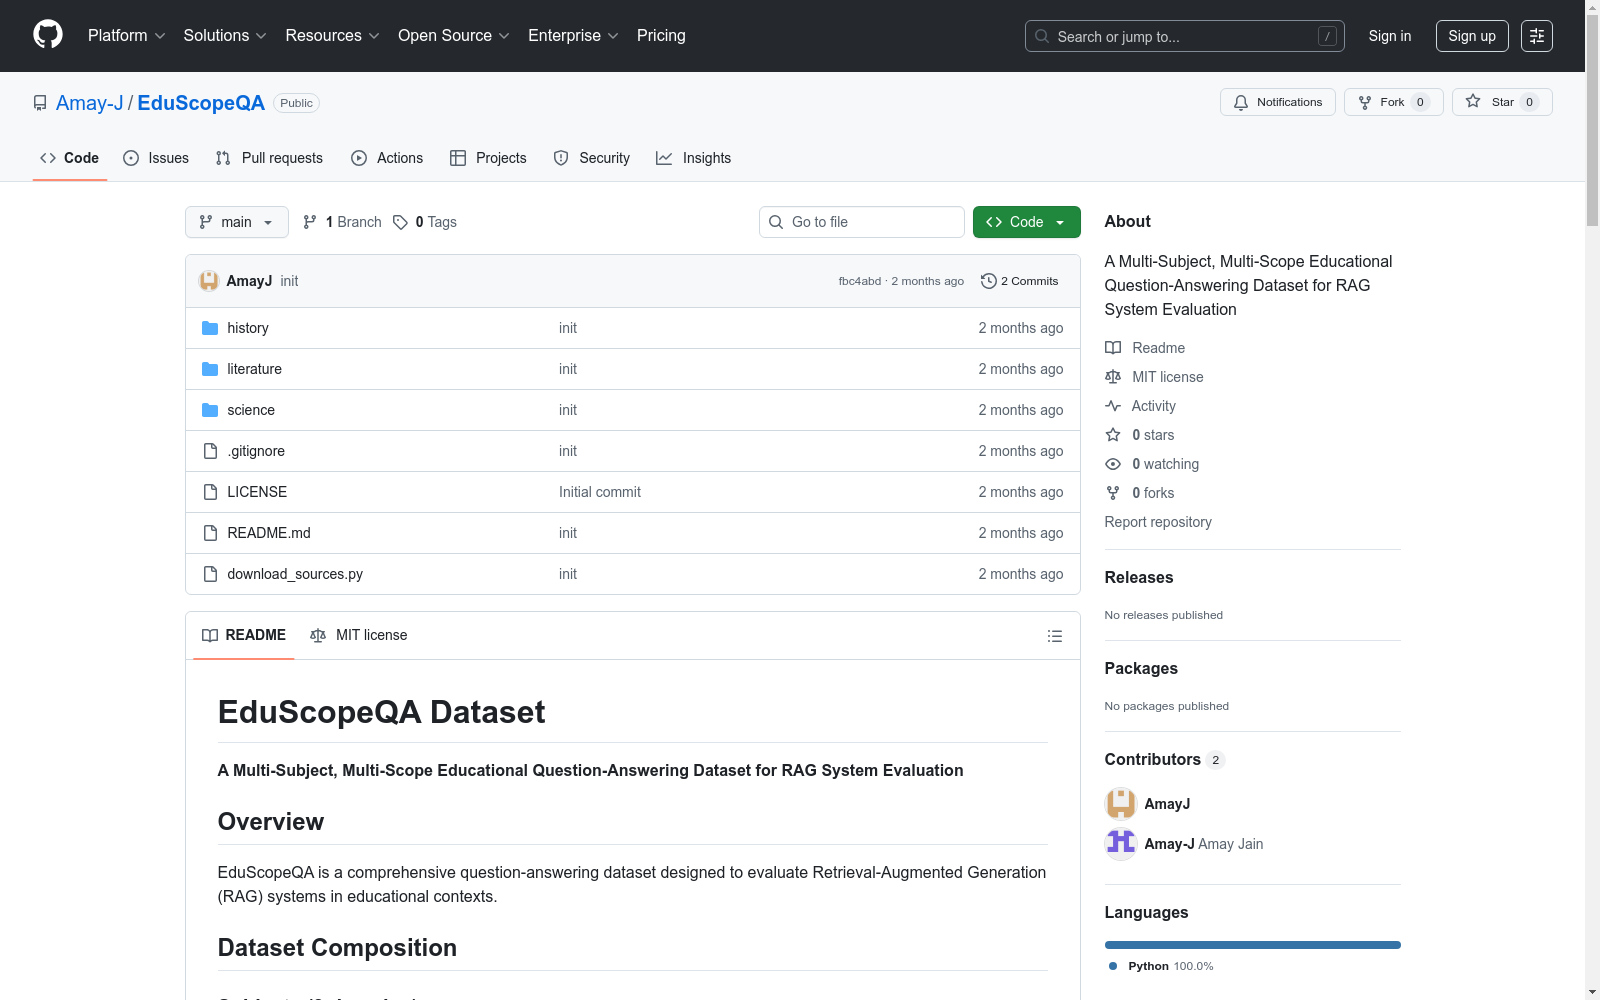The height and width of the screenshot is (1000, 1600).
Task: Select the README tab
Action: pyautogui.click(x=244, y=636)
